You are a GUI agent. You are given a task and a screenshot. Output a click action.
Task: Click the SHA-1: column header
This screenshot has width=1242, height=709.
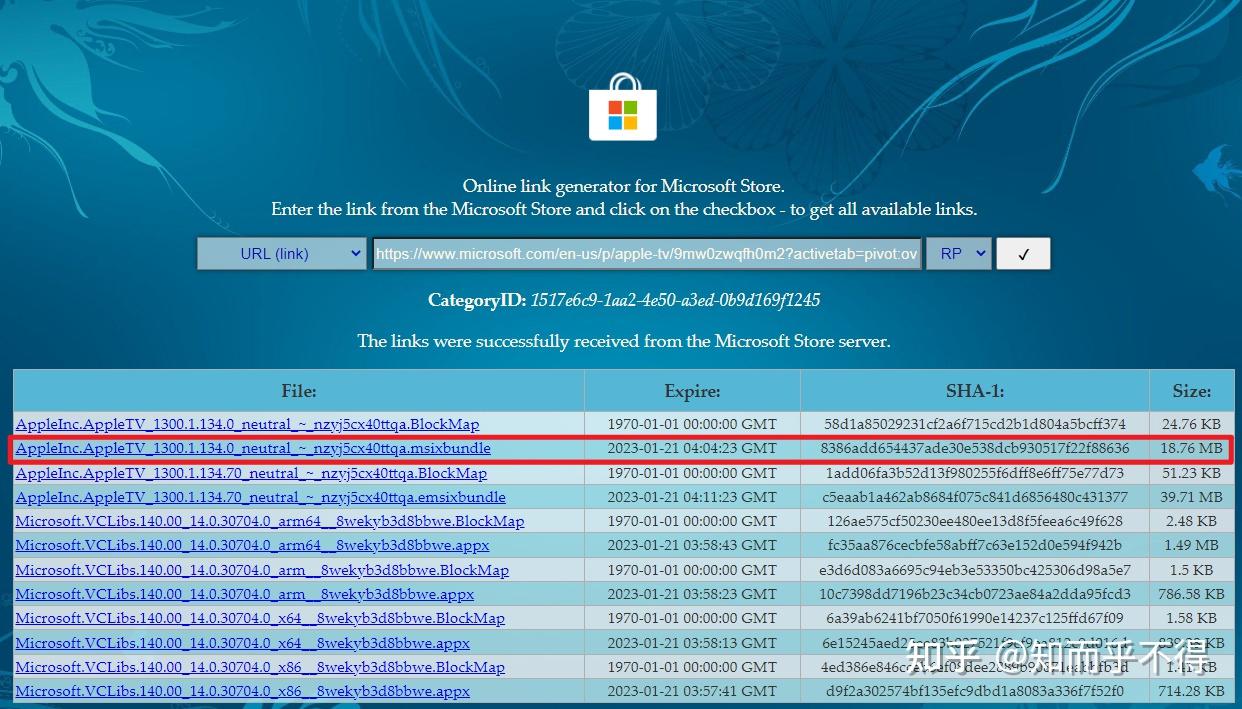tap(975, 391)
